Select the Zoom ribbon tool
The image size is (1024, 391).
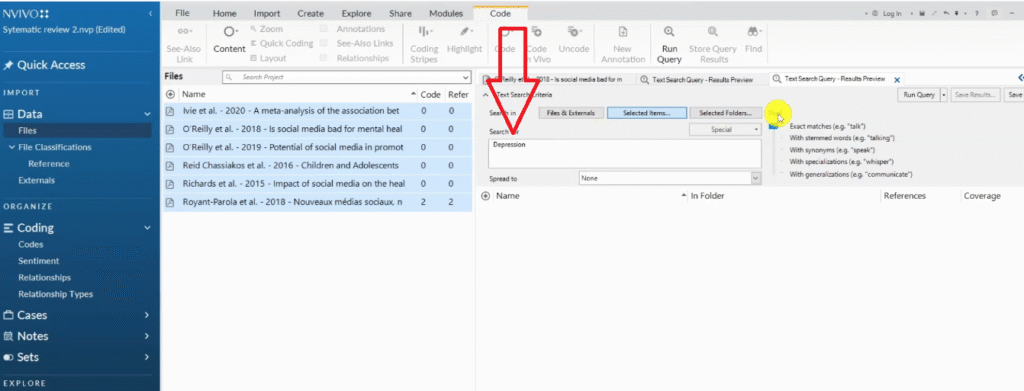tap(266, 29)
